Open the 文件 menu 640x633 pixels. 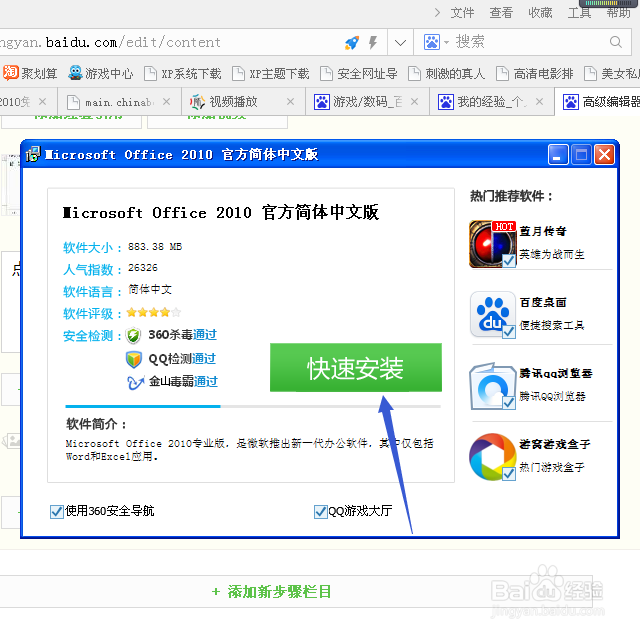point(462,13)
